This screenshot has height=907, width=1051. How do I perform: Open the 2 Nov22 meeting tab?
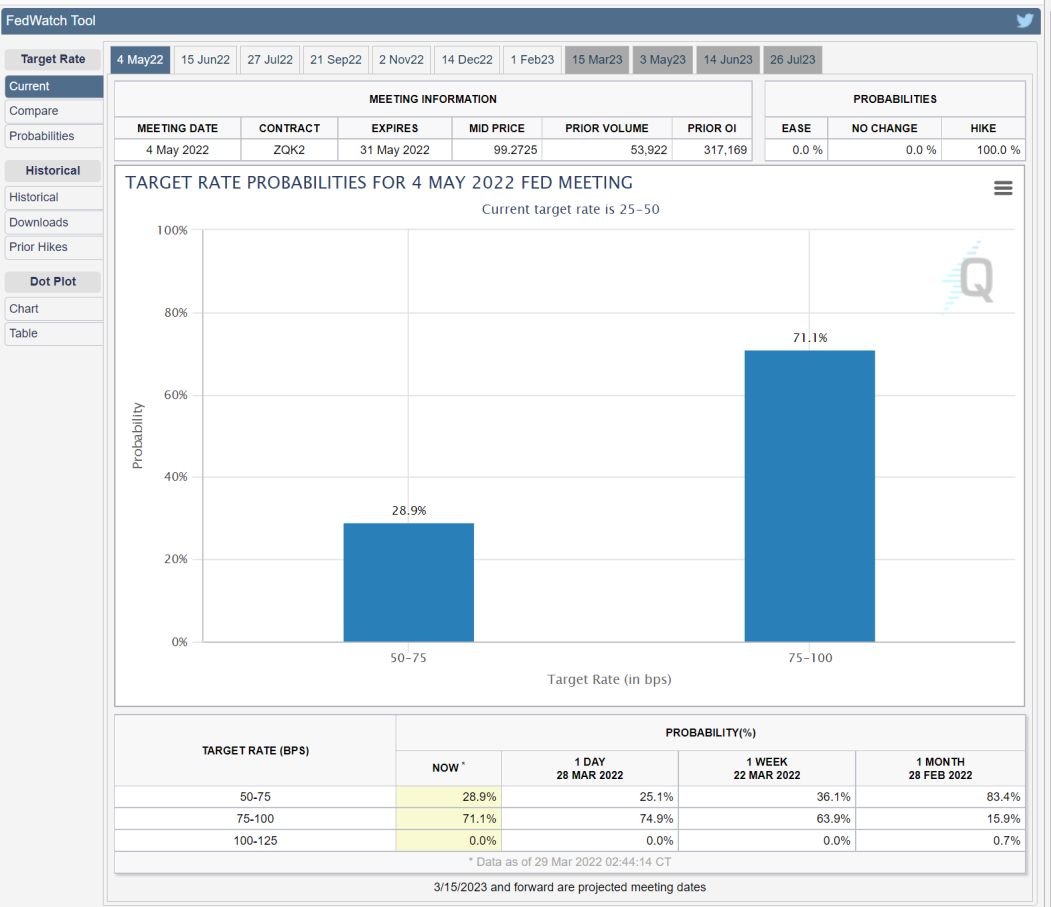click(401, 60)
